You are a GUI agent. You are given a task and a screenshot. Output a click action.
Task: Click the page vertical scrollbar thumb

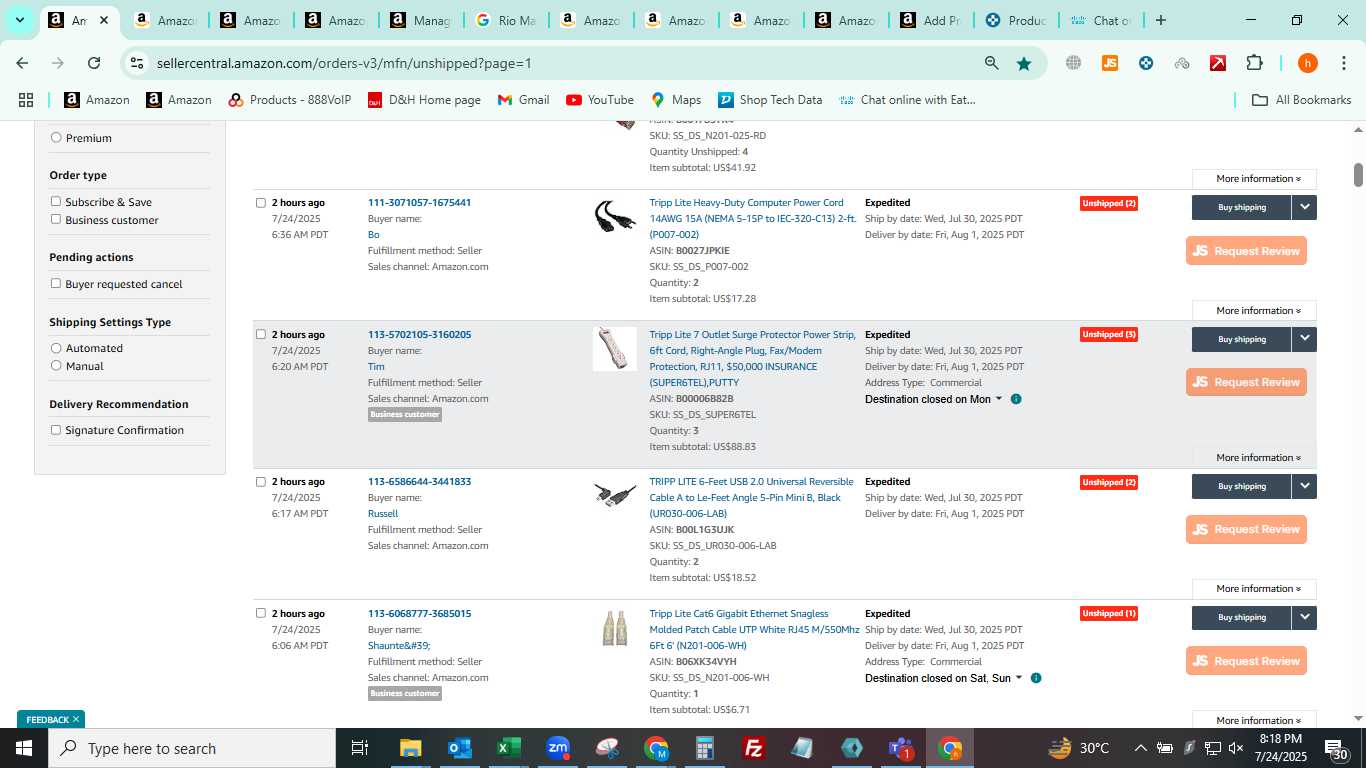click(1358, 175)
